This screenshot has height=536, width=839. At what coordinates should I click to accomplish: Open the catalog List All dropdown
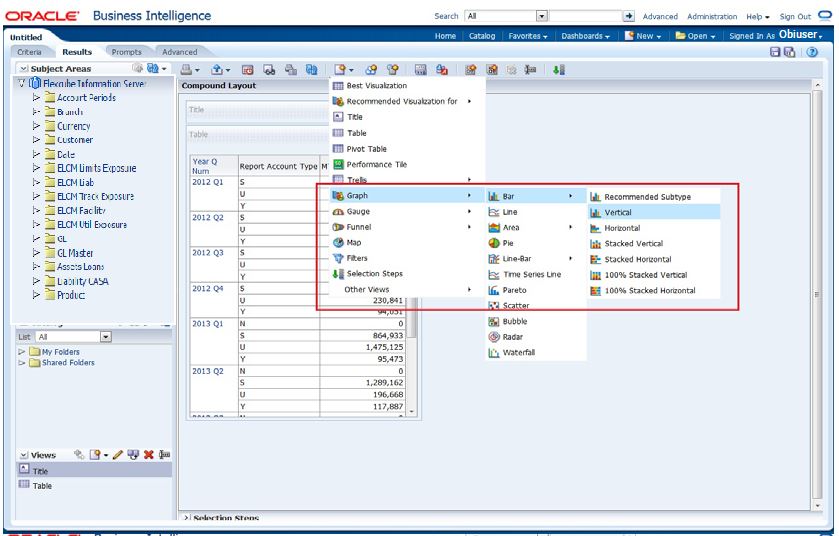point(105,336)
